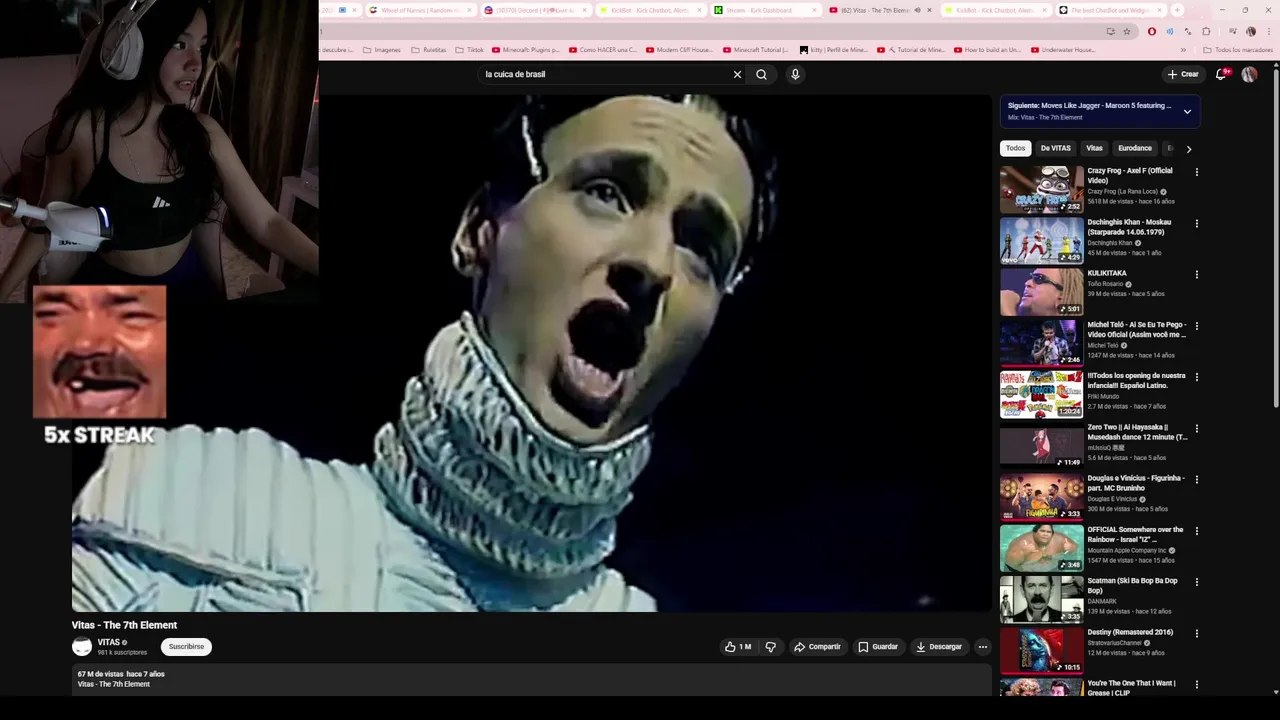This screenshot has width=1280, height=720.
Task: Open a new browser tab with plus button
Action: pos(1177,10)
